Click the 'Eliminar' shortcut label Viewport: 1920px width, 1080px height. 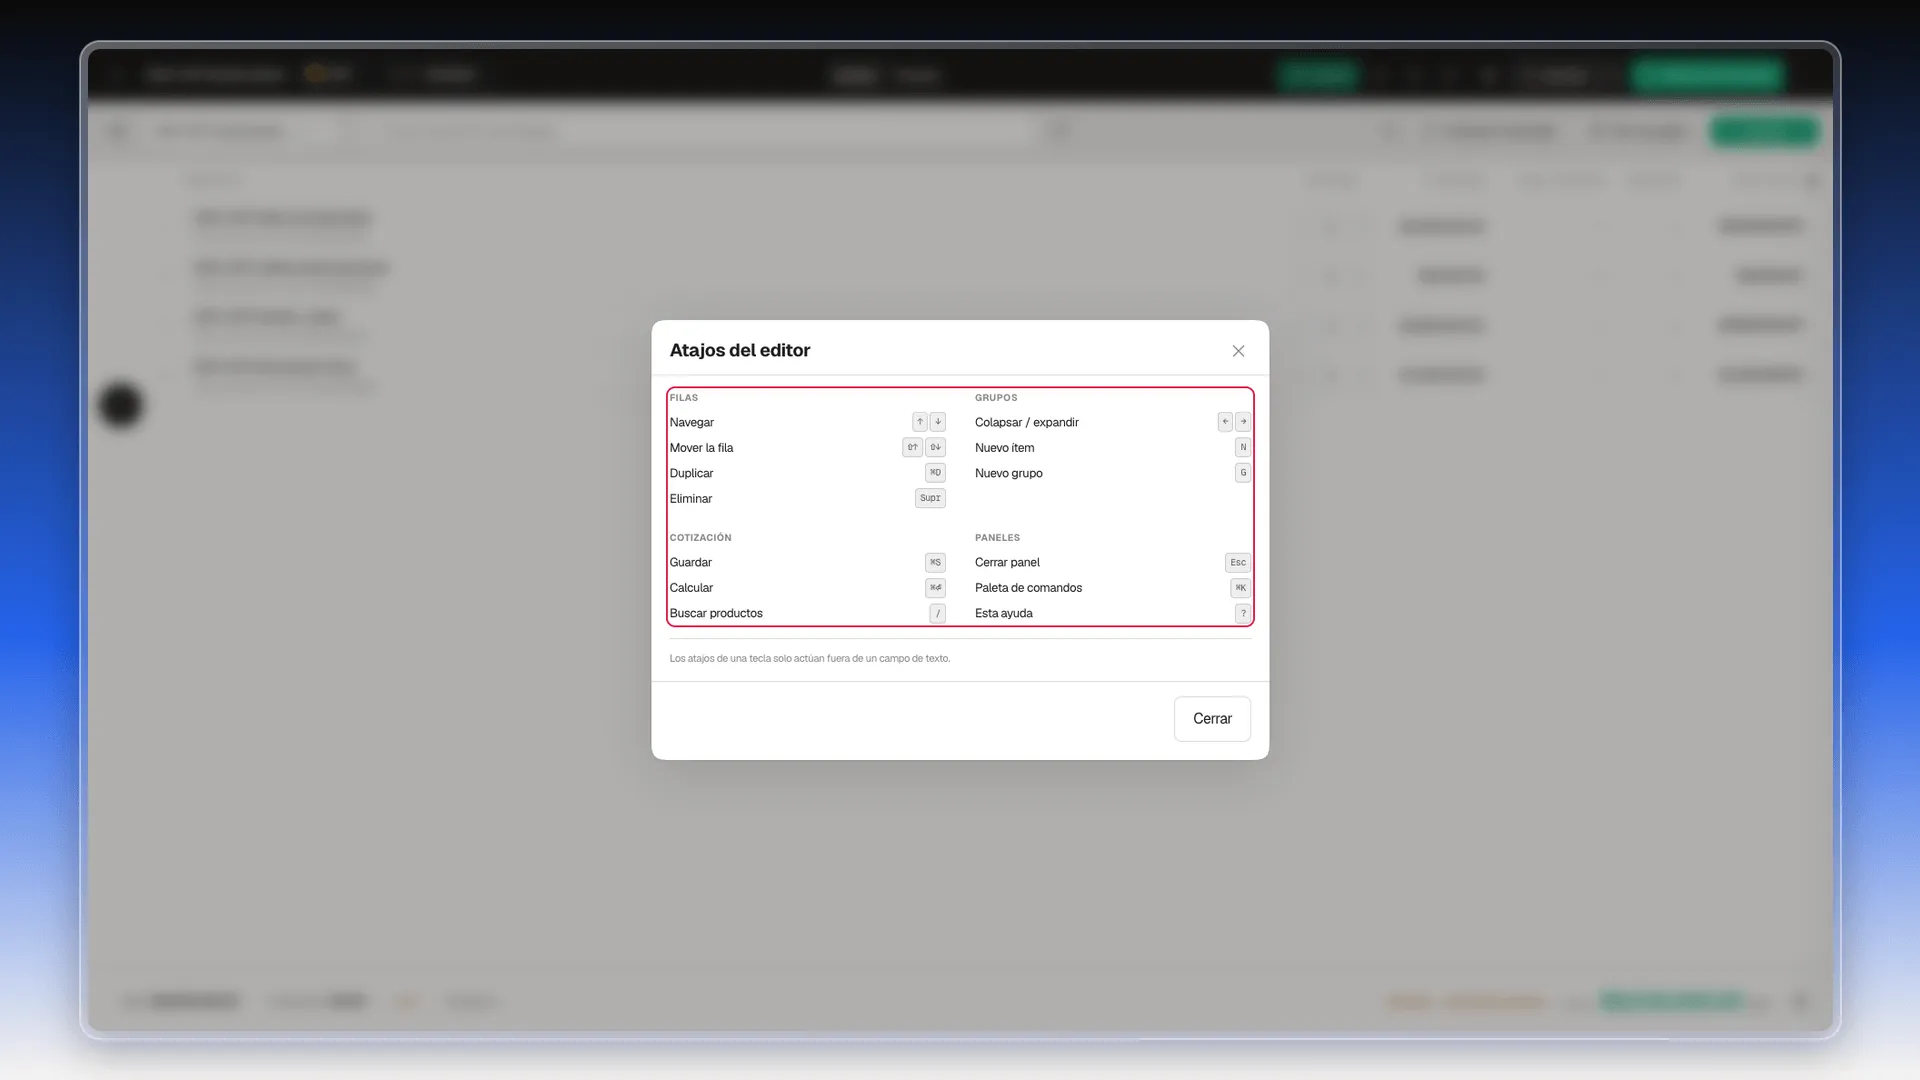[x=691, y=499]
